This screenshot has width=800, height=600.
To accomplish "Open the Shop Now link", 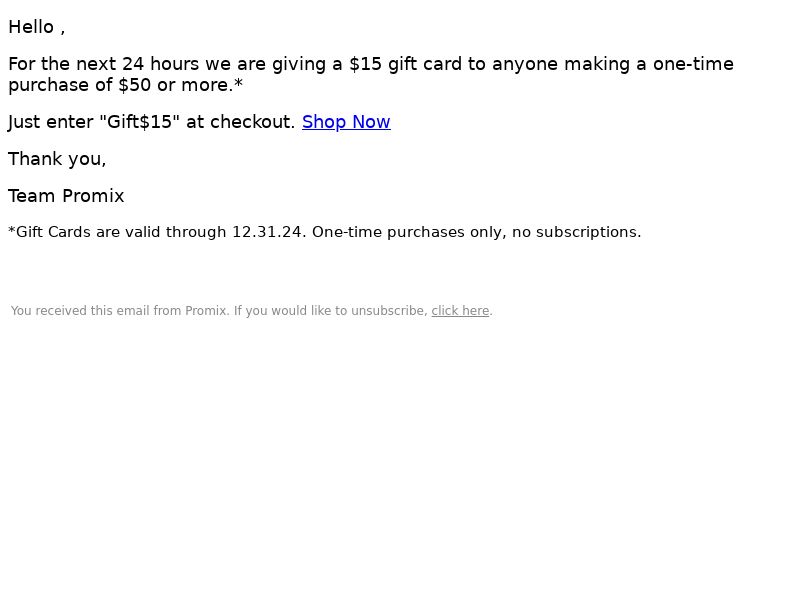I will pyautogui.click(x=346, y=122).
